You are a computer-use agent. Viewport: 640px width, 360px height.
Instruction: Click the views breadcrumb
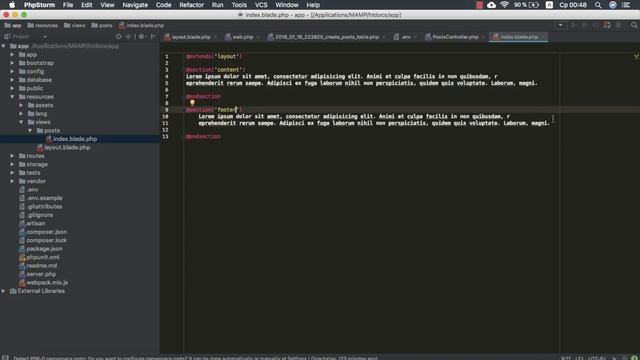[x=75, y=25]
